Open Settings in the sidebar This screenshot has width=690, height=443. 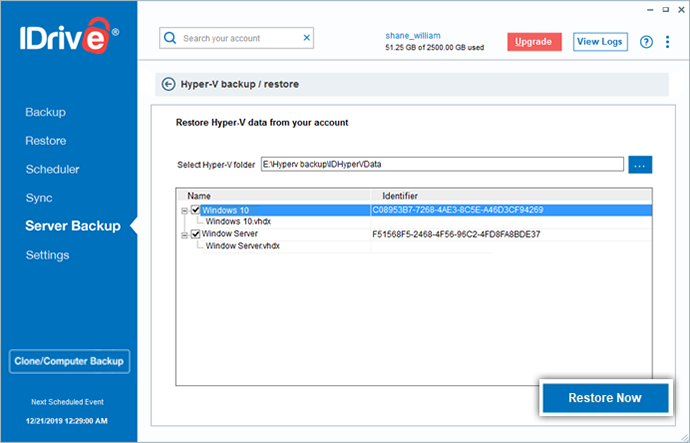[47, 255]
